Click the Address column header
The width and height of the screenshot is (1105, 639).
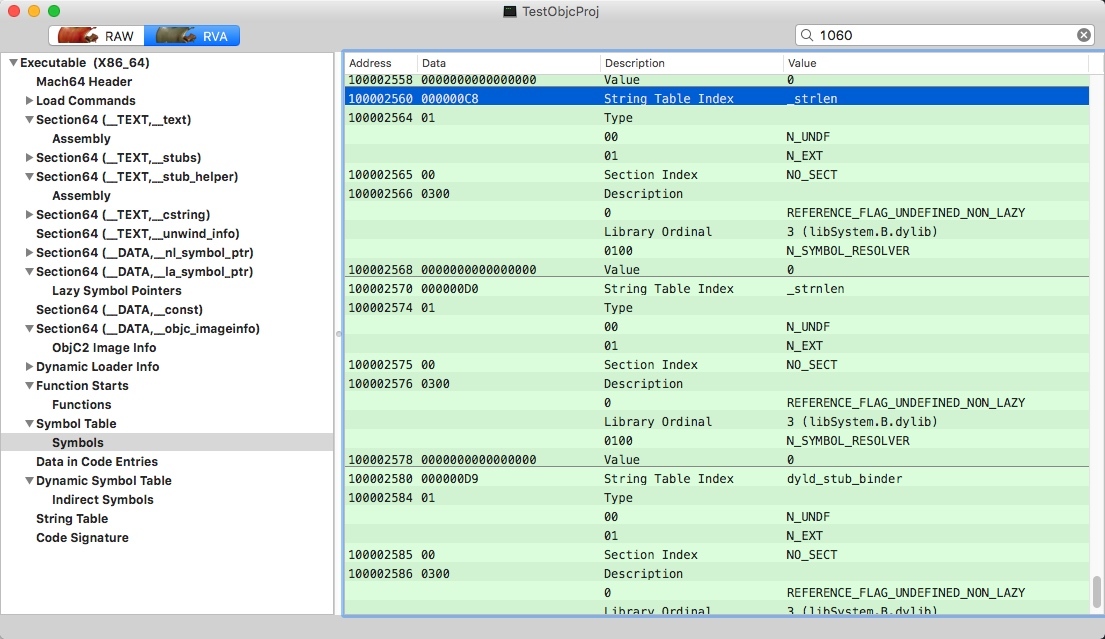[x=381, y=63]
